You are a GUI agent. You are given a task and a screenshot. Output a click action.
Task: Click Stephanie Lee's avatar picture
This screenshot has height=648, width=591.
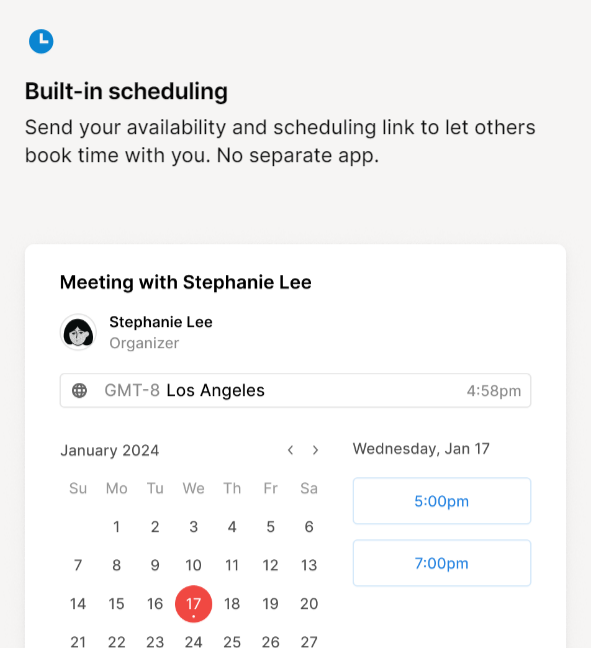pos(78,332)
